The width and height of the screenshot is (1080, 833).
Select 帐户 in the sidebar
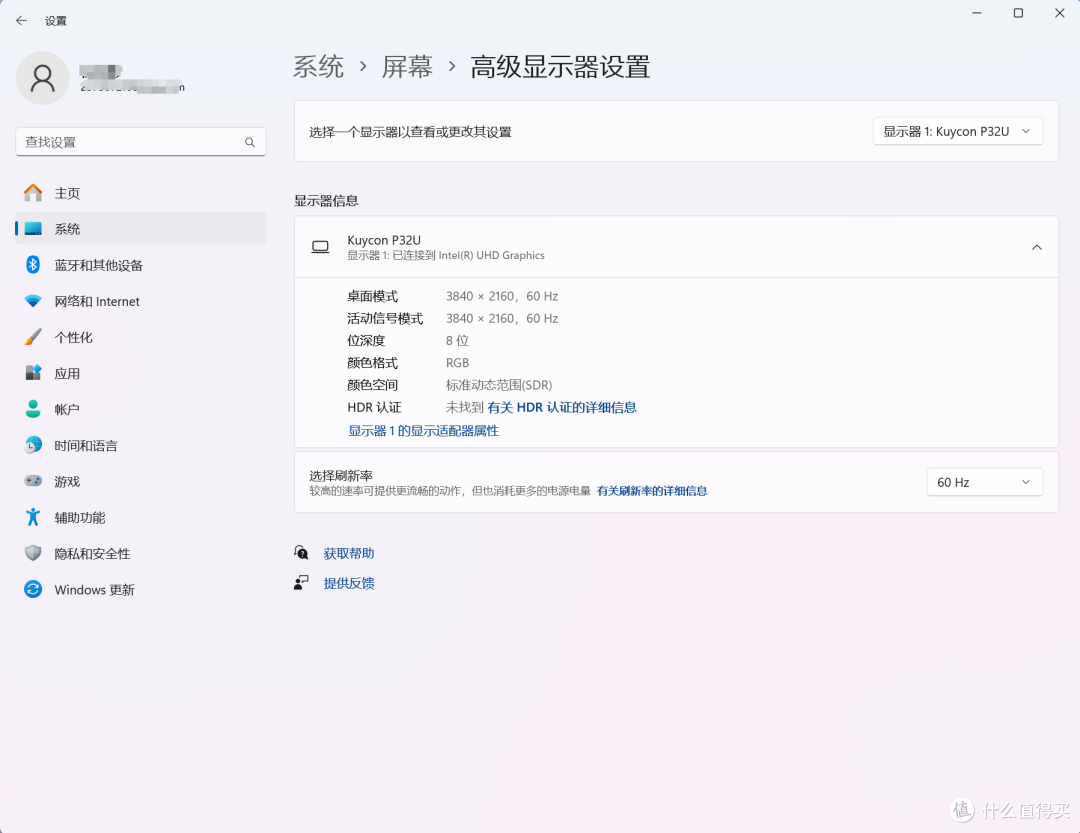tap(141, 409)
